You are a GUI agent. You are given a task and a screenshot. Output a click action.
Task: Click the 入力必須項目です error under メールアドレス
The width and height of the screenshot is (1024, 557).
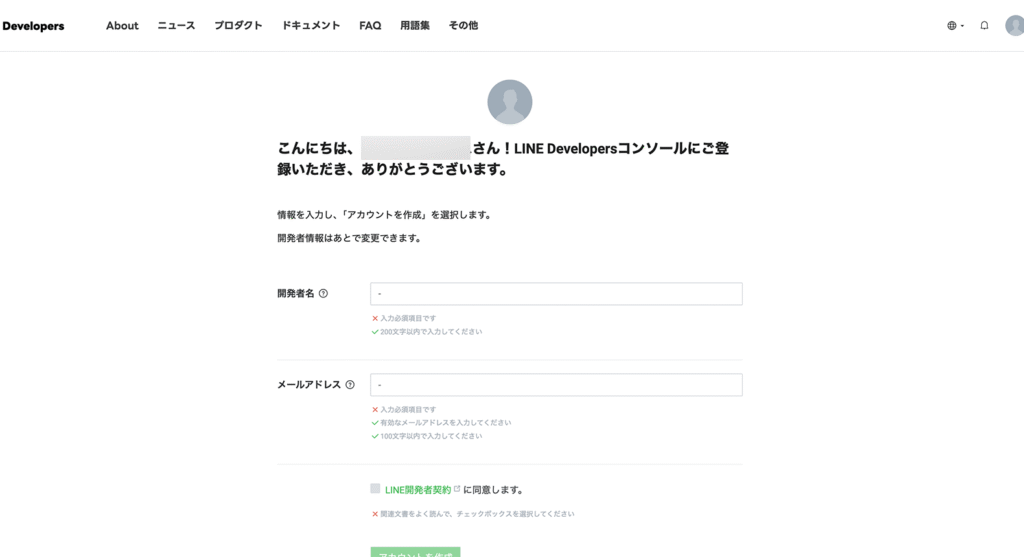point(408,409)
